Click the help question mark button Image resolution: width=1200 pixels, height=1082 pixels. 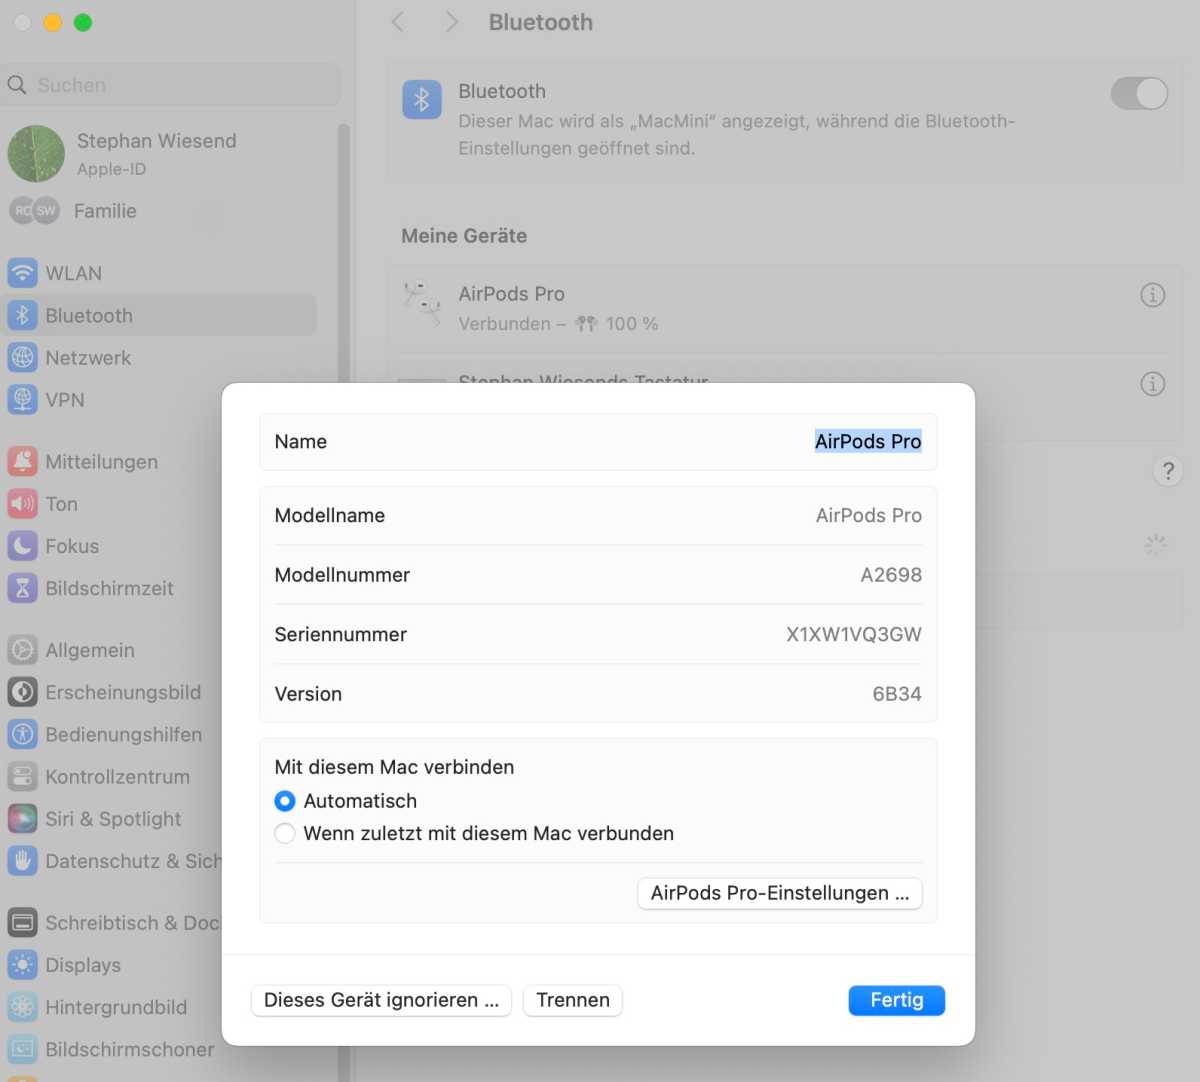click(1167, 471)
